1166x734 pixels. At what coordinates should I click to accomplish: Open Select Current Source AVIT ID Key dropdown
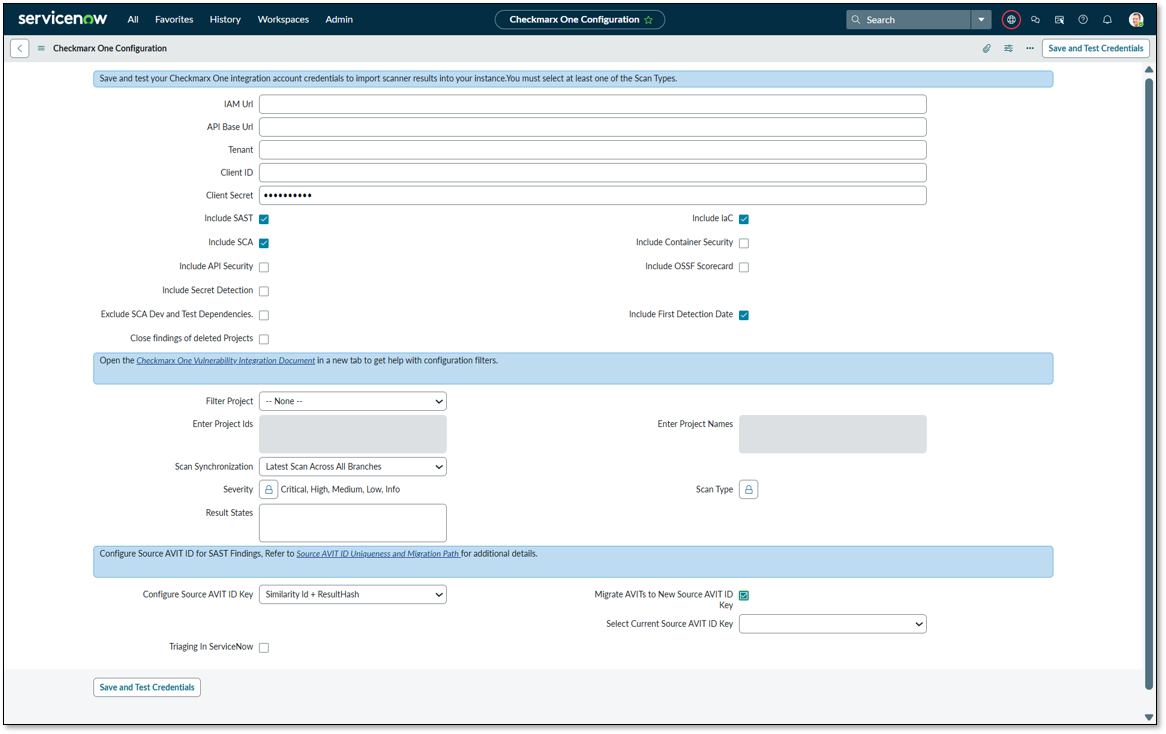[x=833, y=624]
